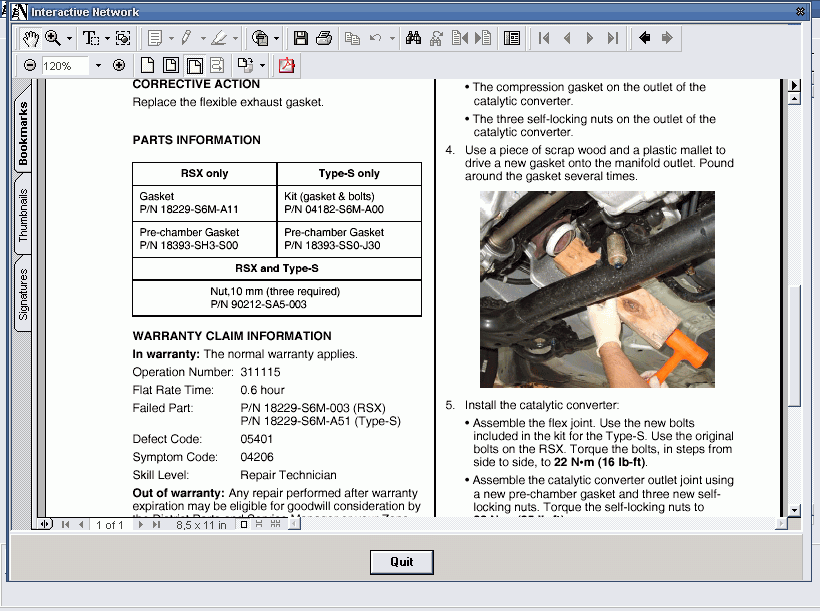Viewport: 820px width, 611px height.
Task: Go to the first page arrow
Action: 543,38
